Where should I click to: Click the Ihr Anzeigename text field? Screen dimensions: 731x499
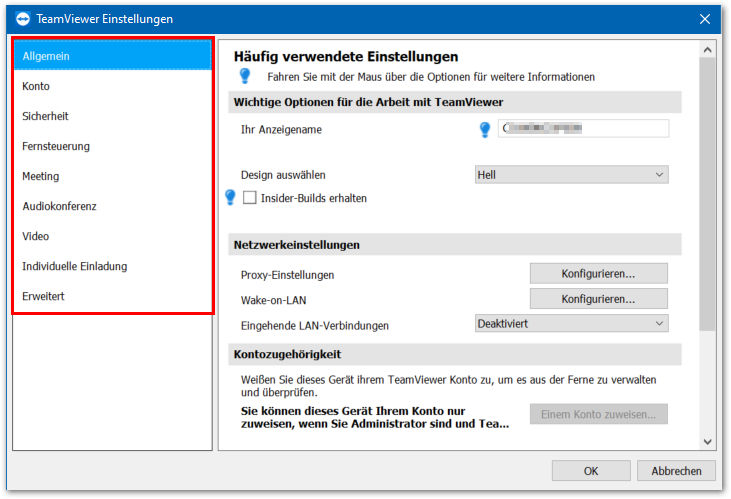point(584,128)
